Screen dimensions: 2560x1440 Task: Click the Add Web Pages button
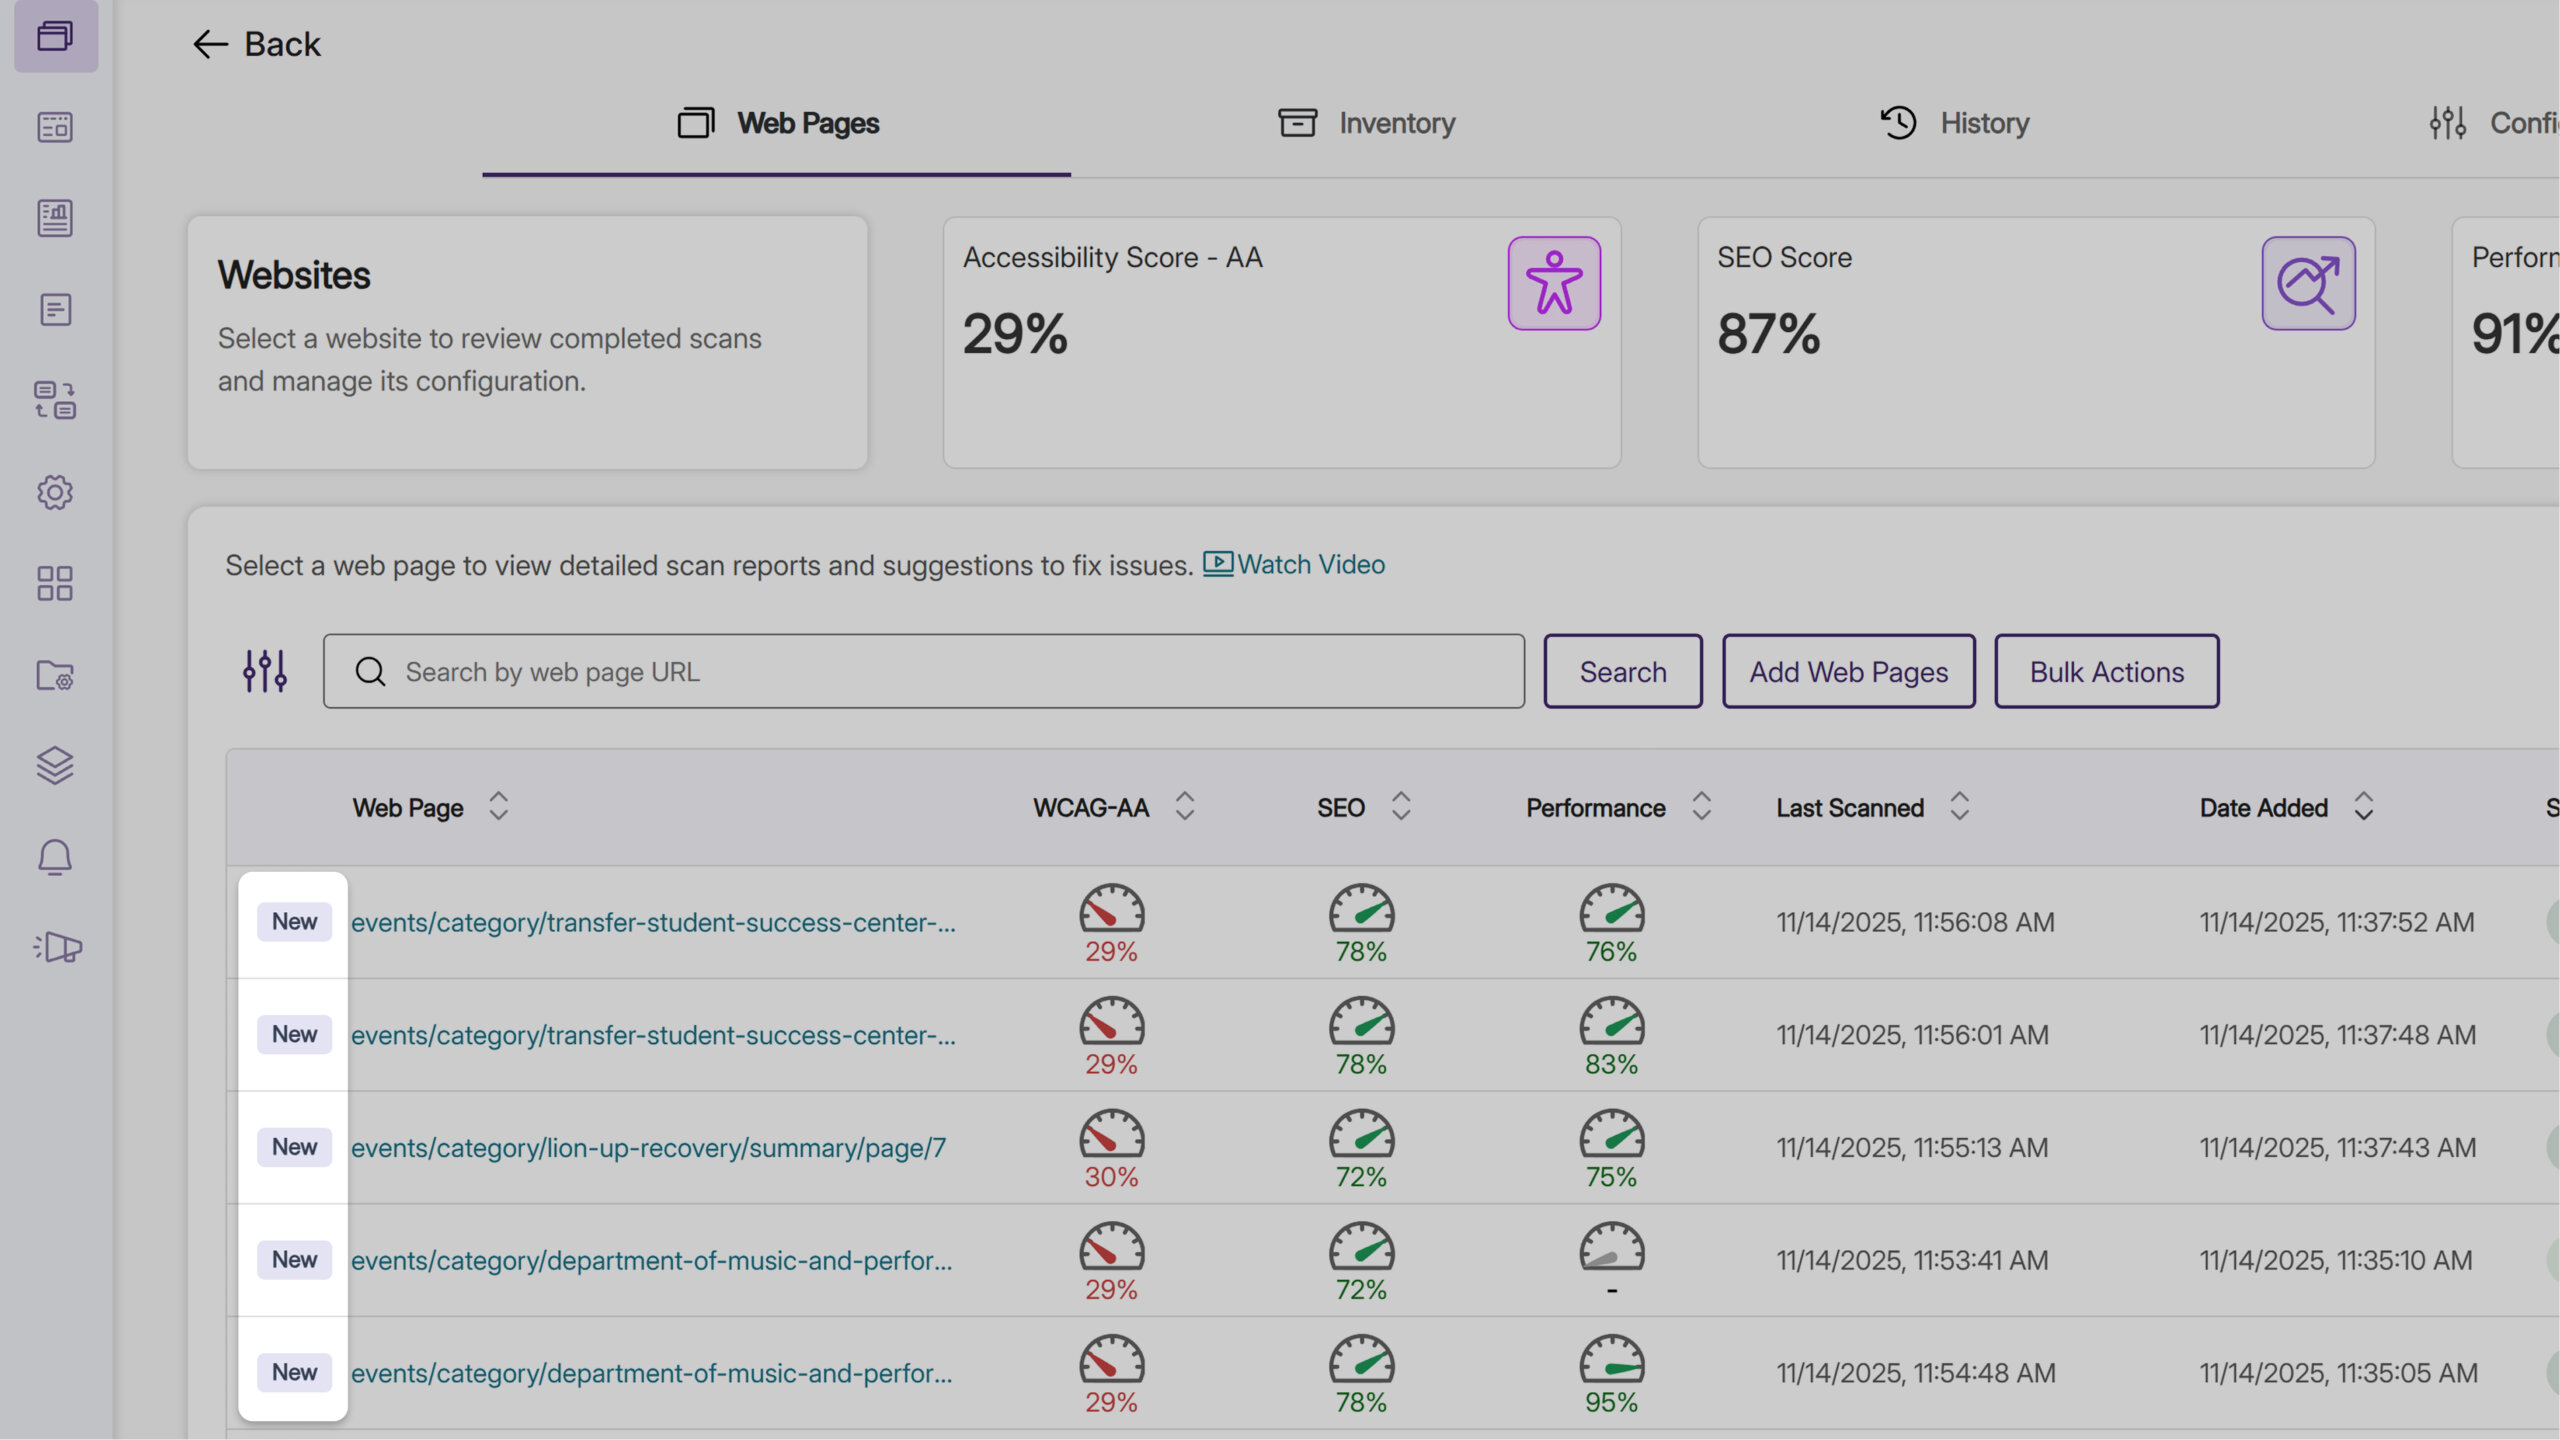[x=1848, y=671]
